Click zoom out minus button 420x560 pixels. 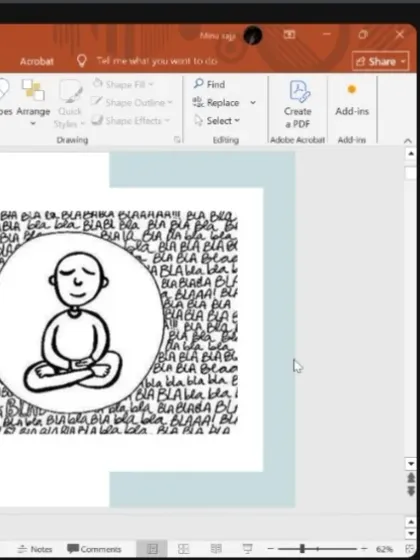(x=271, y=549)
